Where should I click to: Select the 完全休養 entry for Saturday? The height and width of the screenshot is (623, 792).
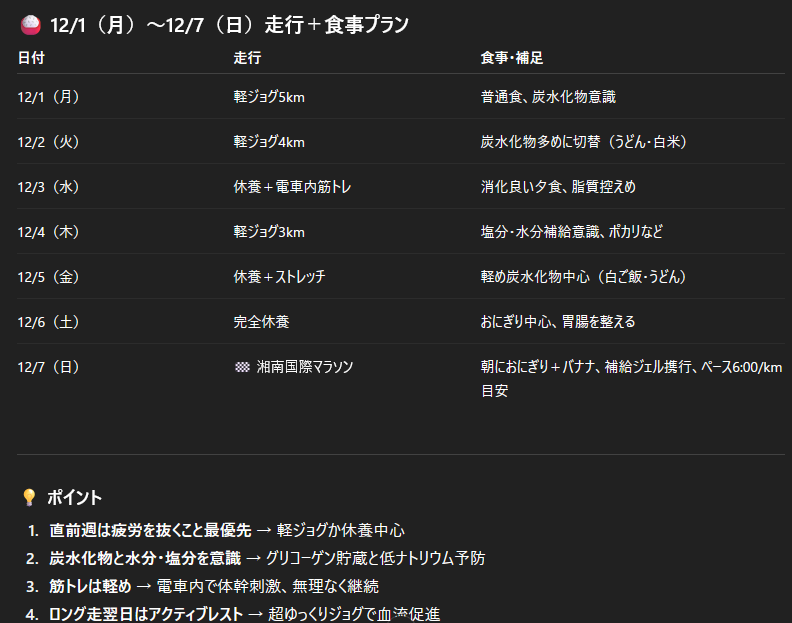click(262, 322)
